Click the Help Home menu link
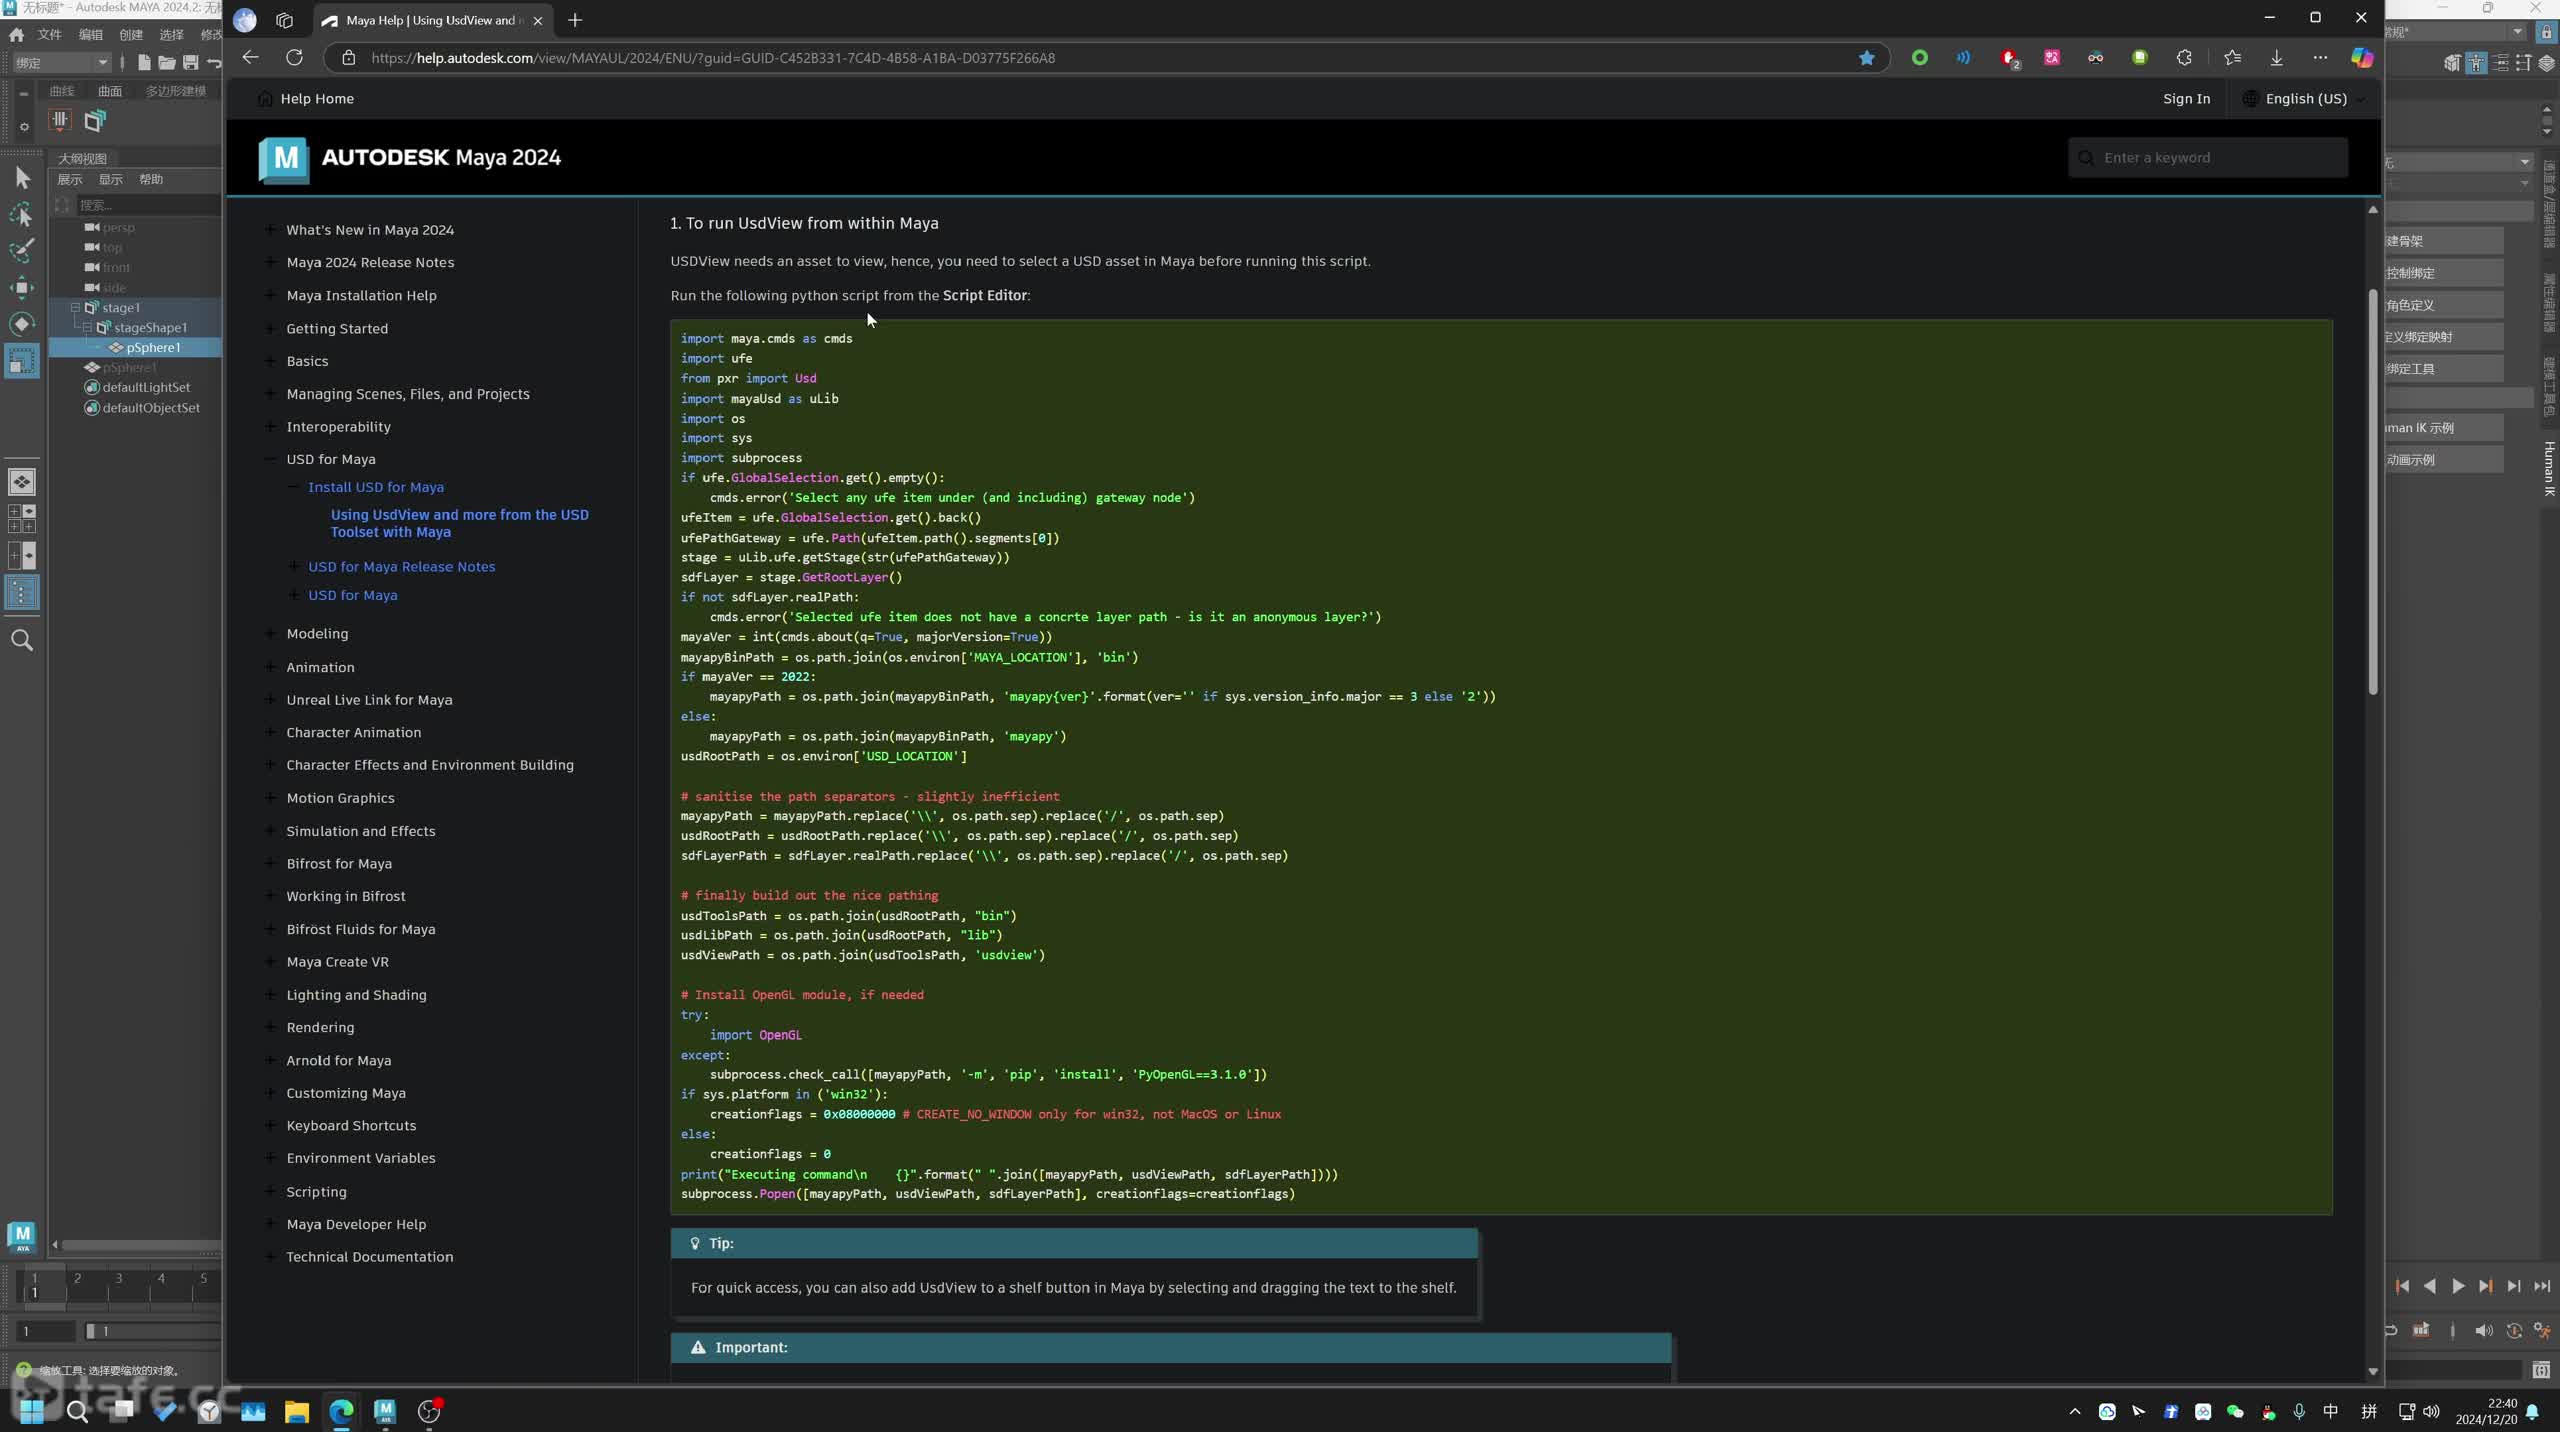The image size is (2560, 1432). click(x=316, y=99)
